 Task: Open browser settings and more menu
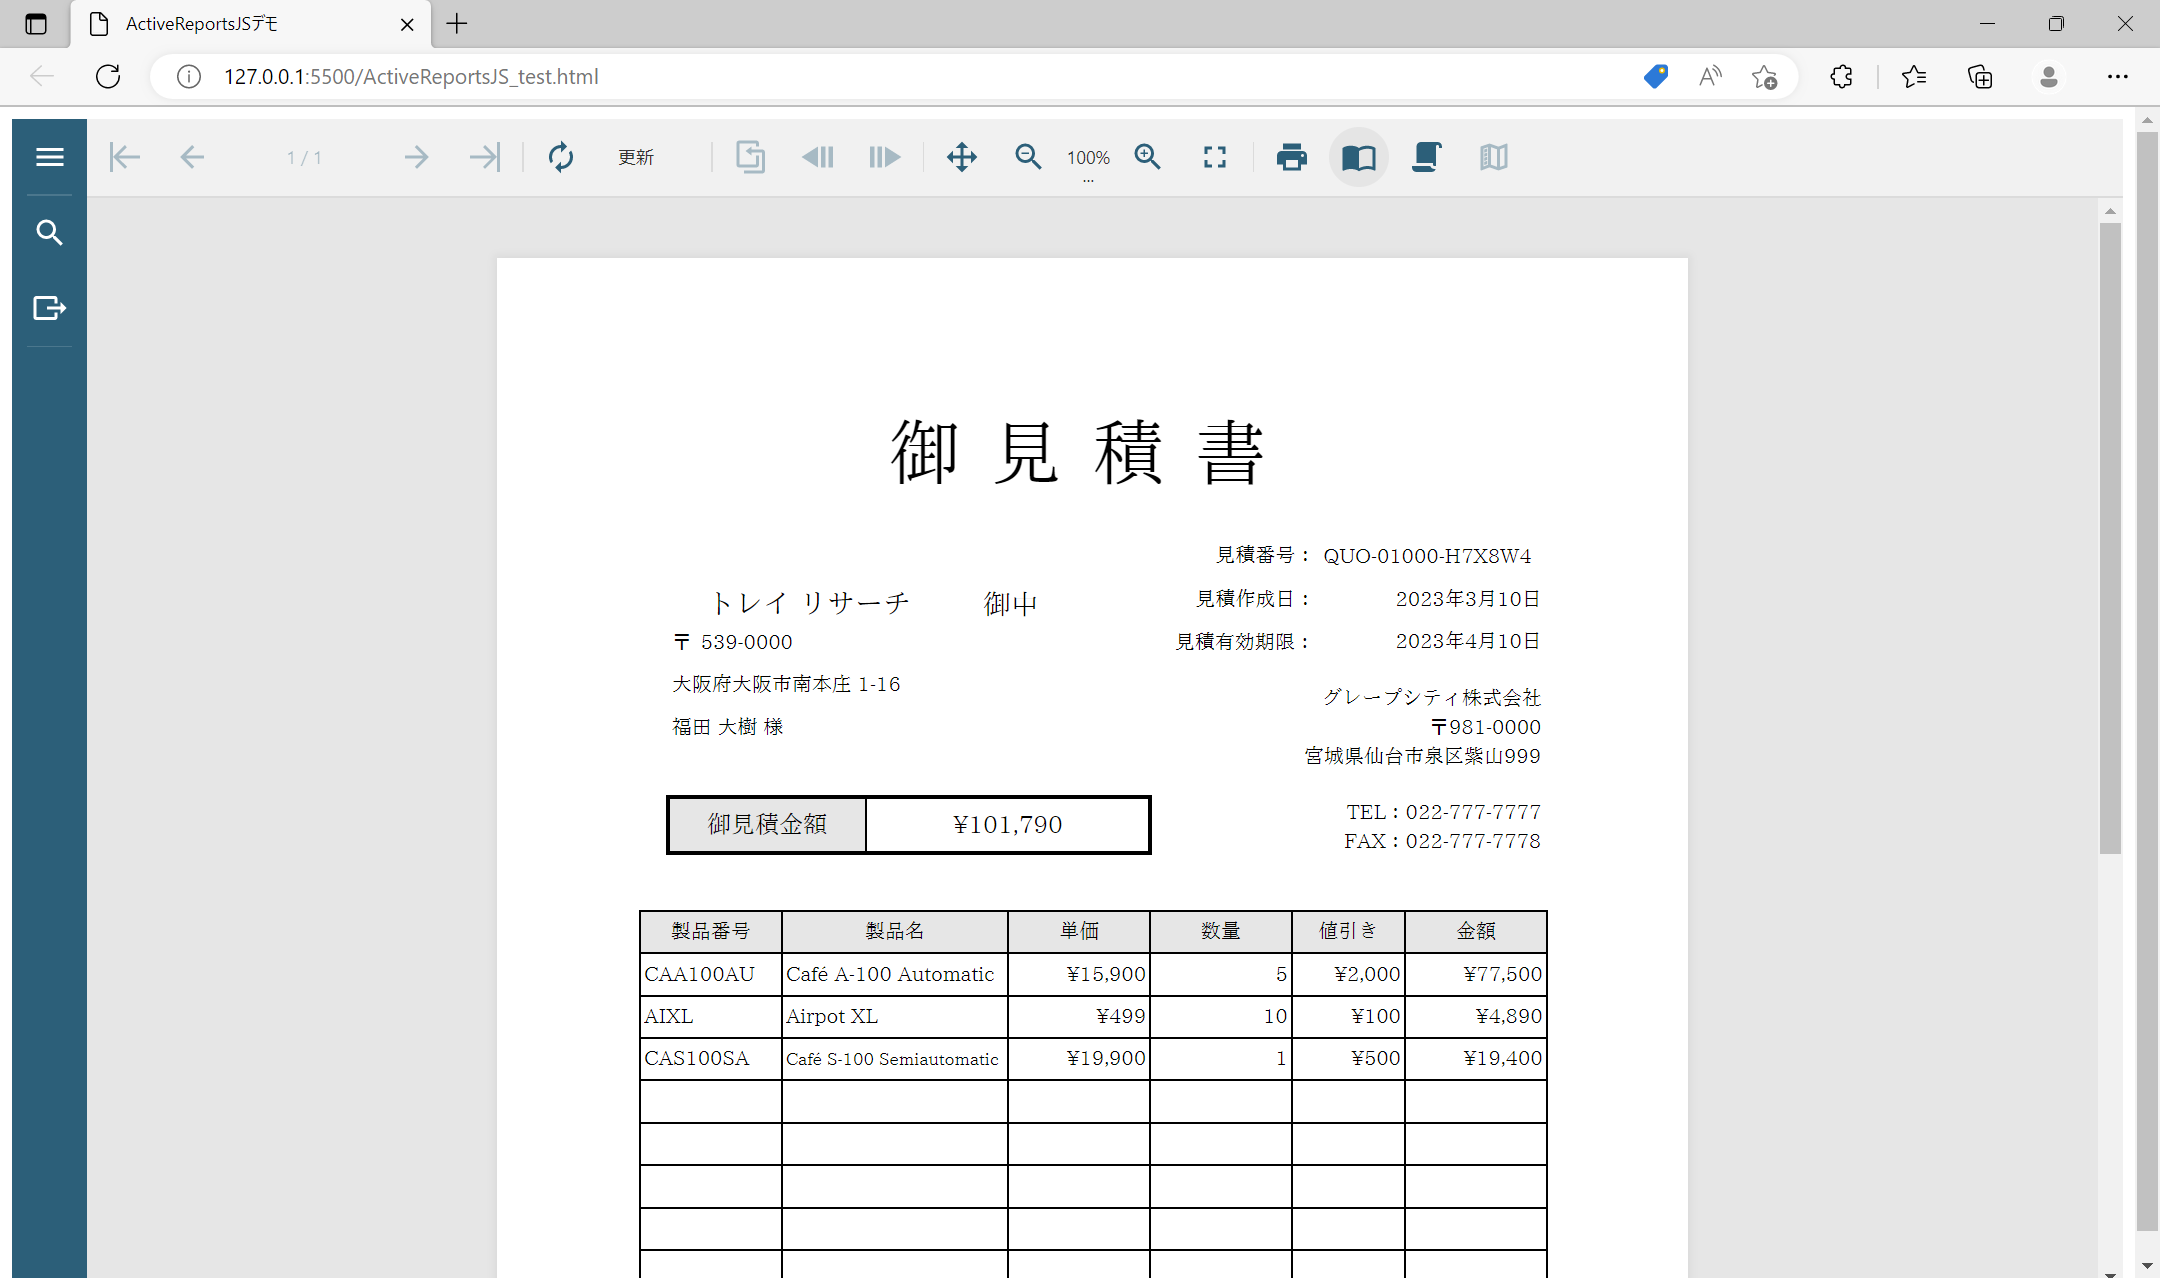pyautogui.click(x=2117, y=77)
